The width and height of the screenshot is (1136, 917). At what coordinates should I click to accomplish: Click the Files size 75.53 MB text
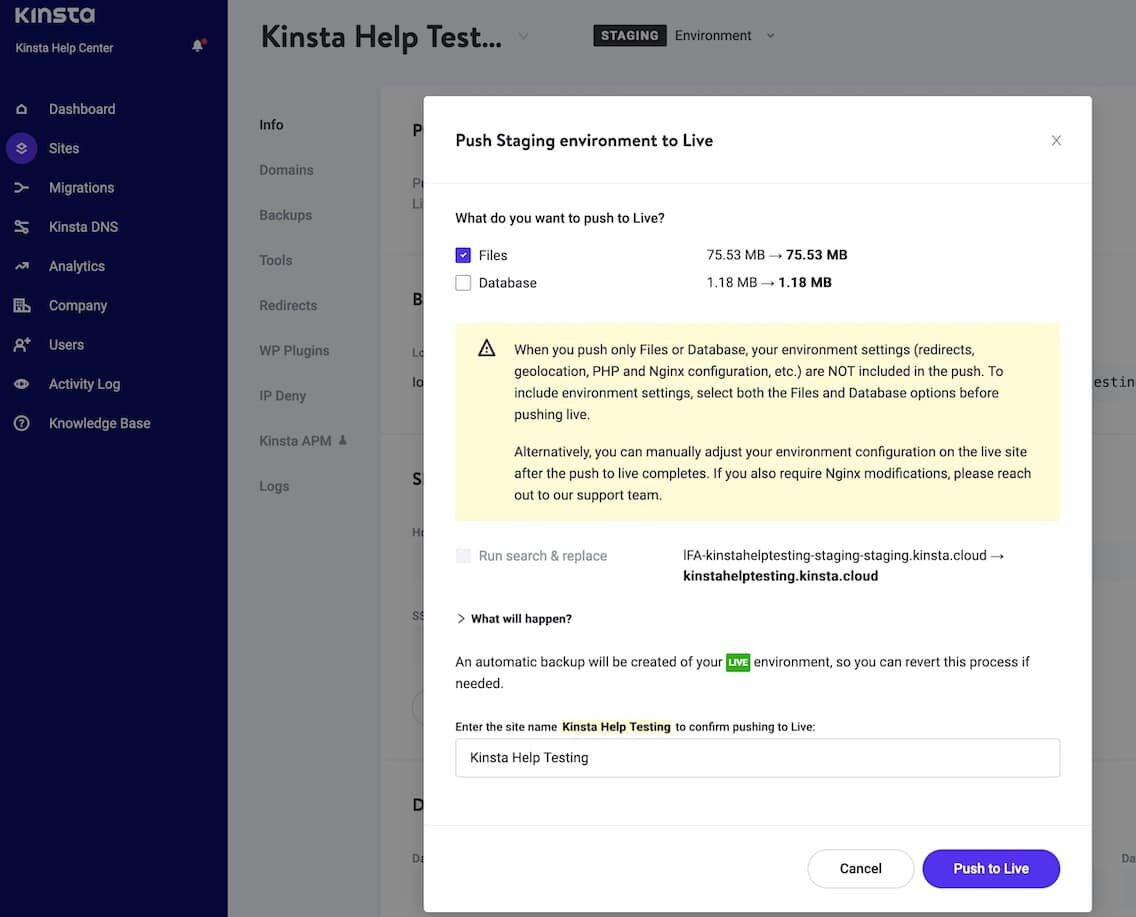[777, 255]
